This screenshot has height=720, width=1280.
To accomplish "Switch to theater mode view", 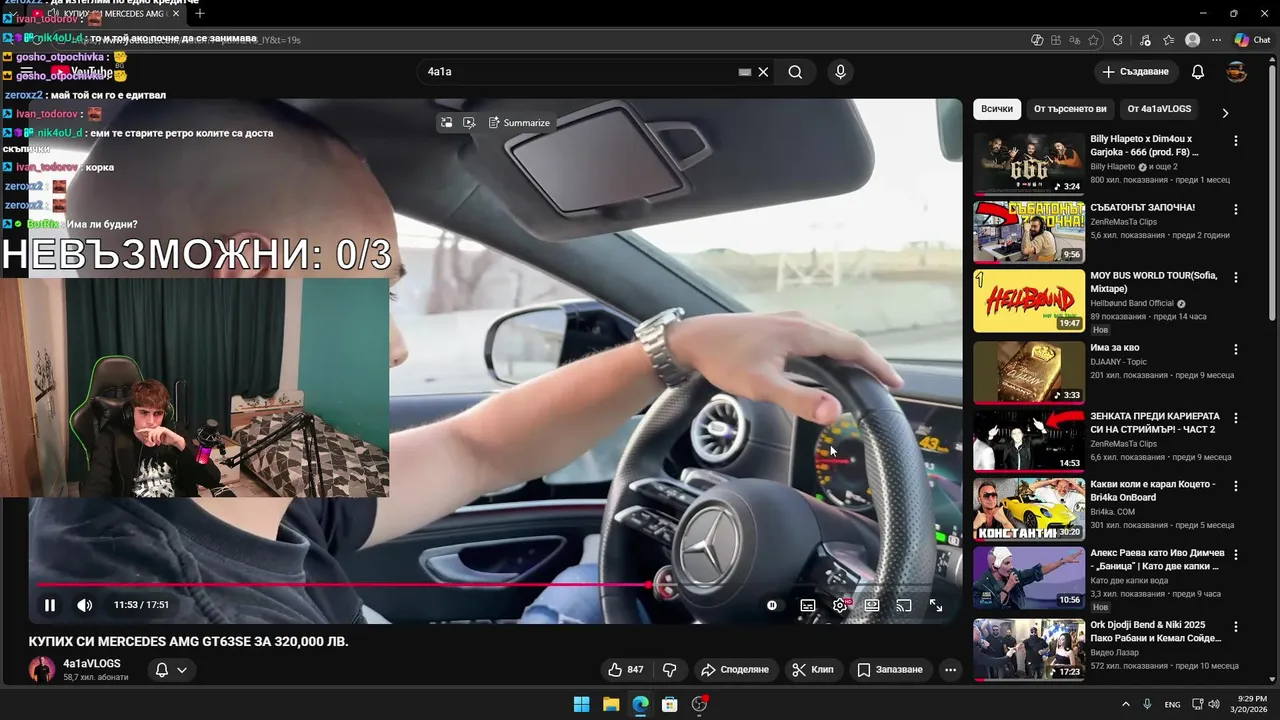I will (x=872, y=605).
